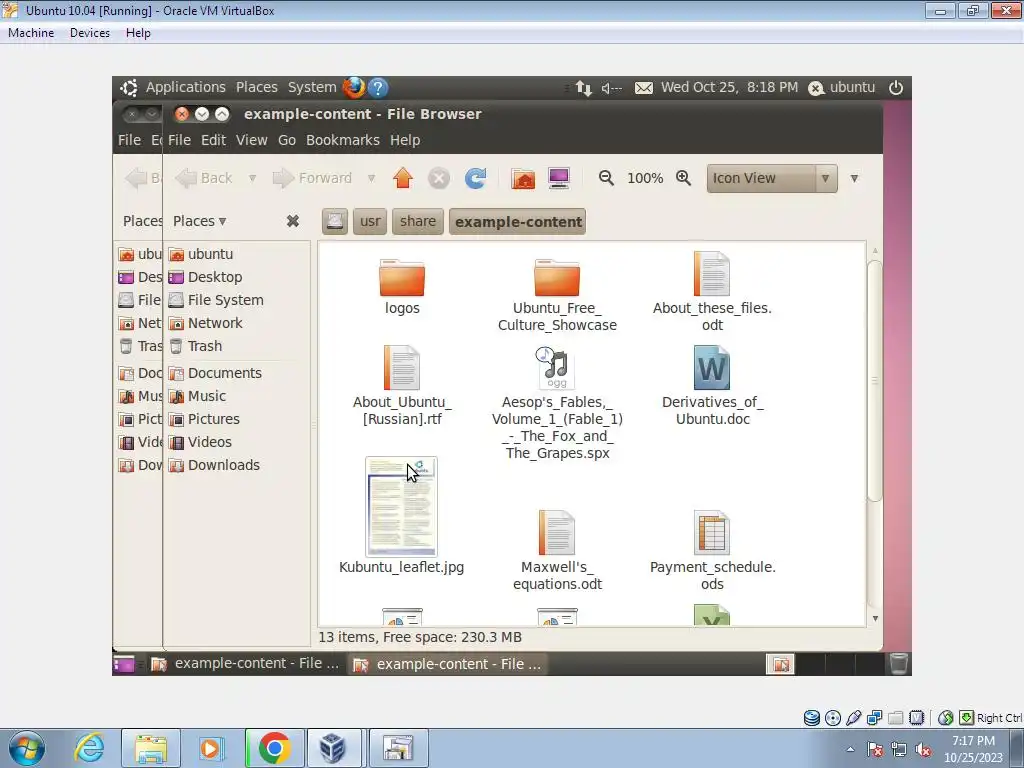Click the vertical scrollbar handle
This screenshot has width=1024, height=768.
(x=874, y=381)
